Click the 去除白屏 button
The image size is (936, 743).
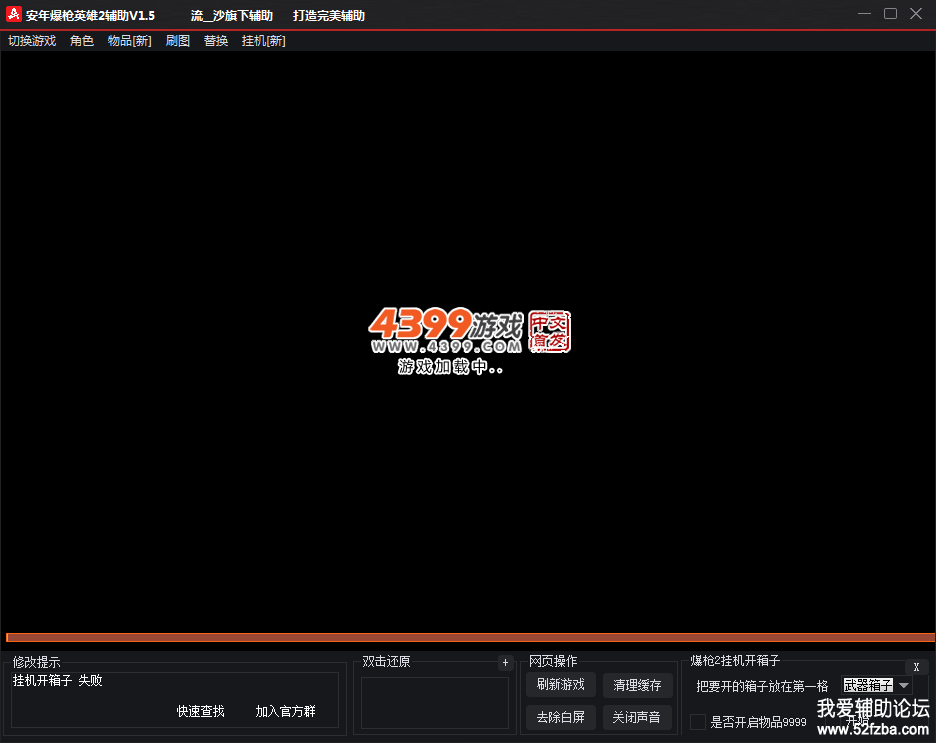pyautogui.click(x=561, y=717)
